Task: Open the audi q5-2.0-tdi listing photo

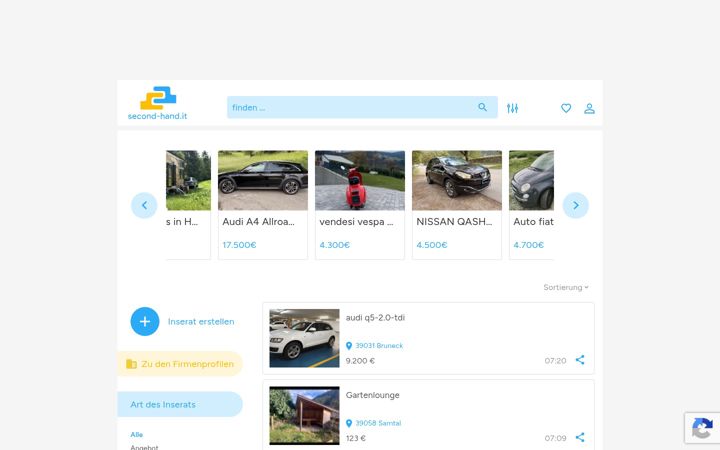Action: pos(304,338)
